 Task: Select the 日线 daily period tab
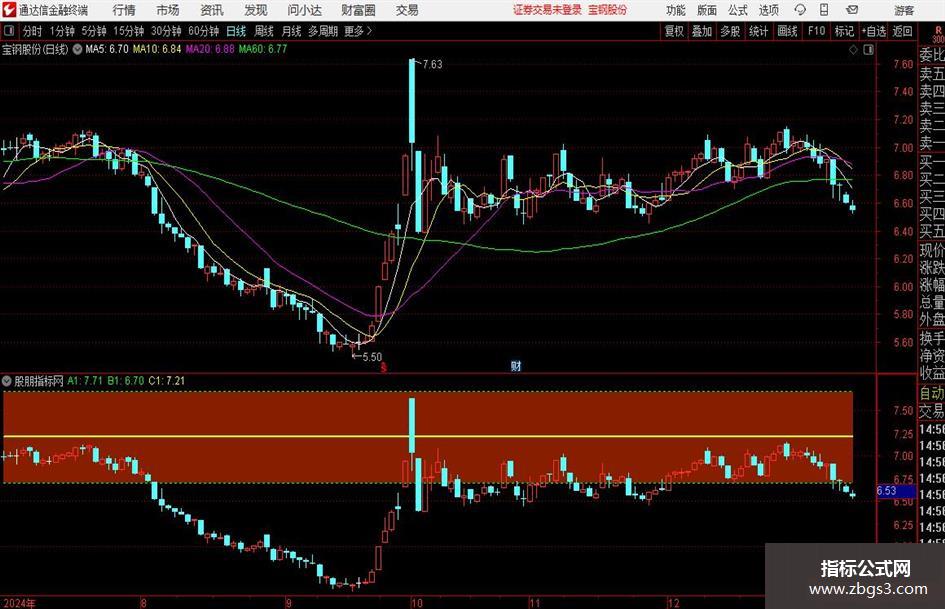click(x=236, y=31)
